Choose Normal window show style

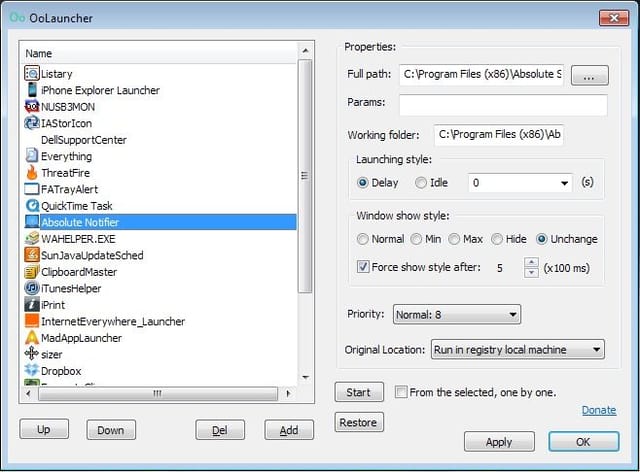[x=362, y=239]
